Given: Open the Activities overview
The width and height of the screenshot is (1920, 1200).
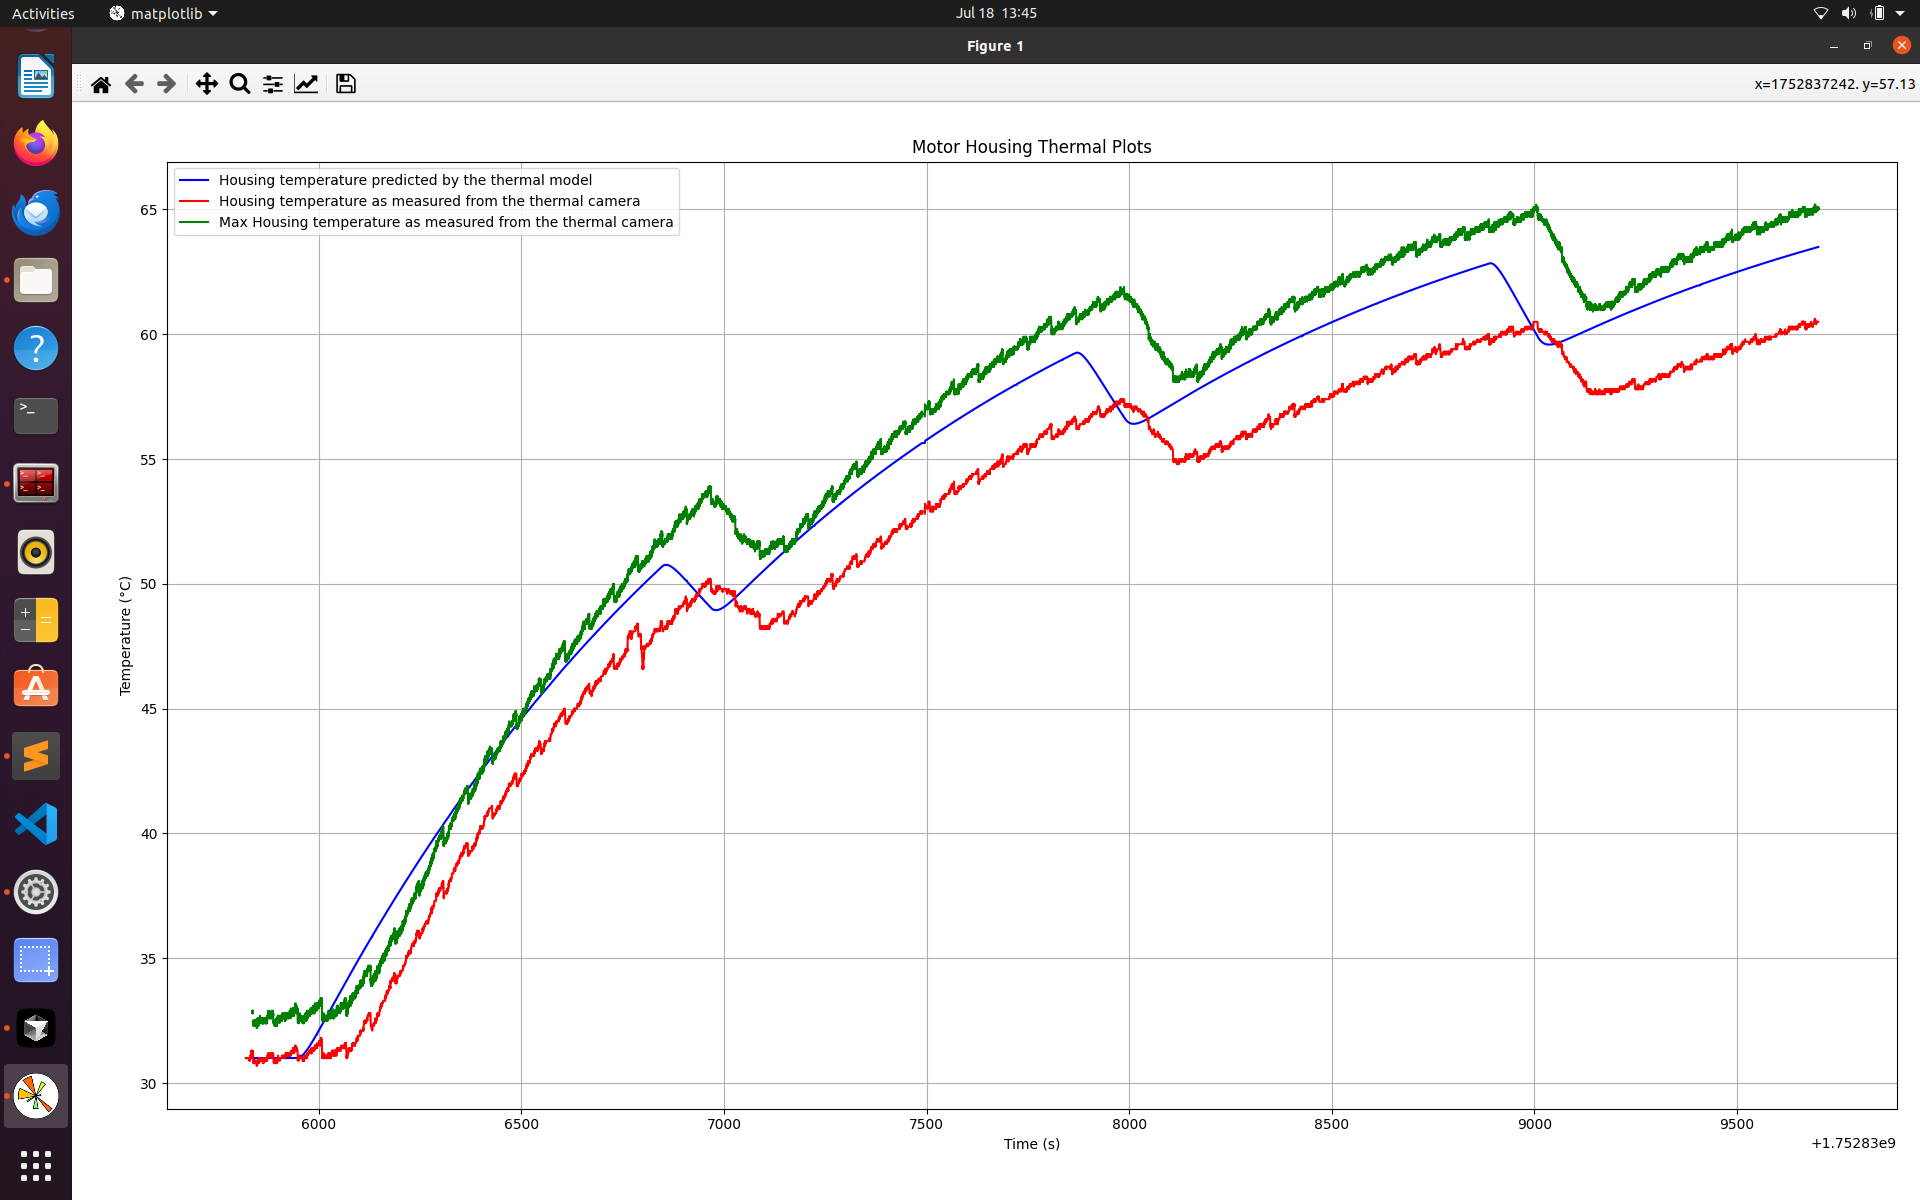Looking at the screenshot, I should point(43,13).
